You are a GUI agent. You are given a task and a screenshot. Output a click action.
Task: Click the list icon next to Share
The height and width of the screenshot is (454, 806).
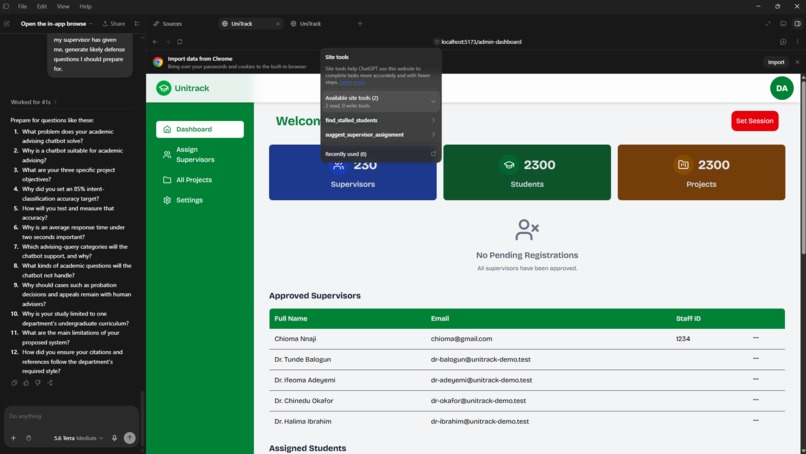(137, 24)
